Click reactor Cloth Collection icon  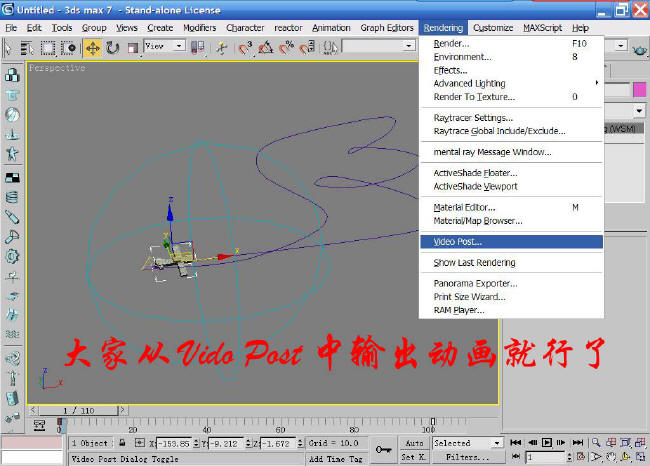(x=12, y=95)
